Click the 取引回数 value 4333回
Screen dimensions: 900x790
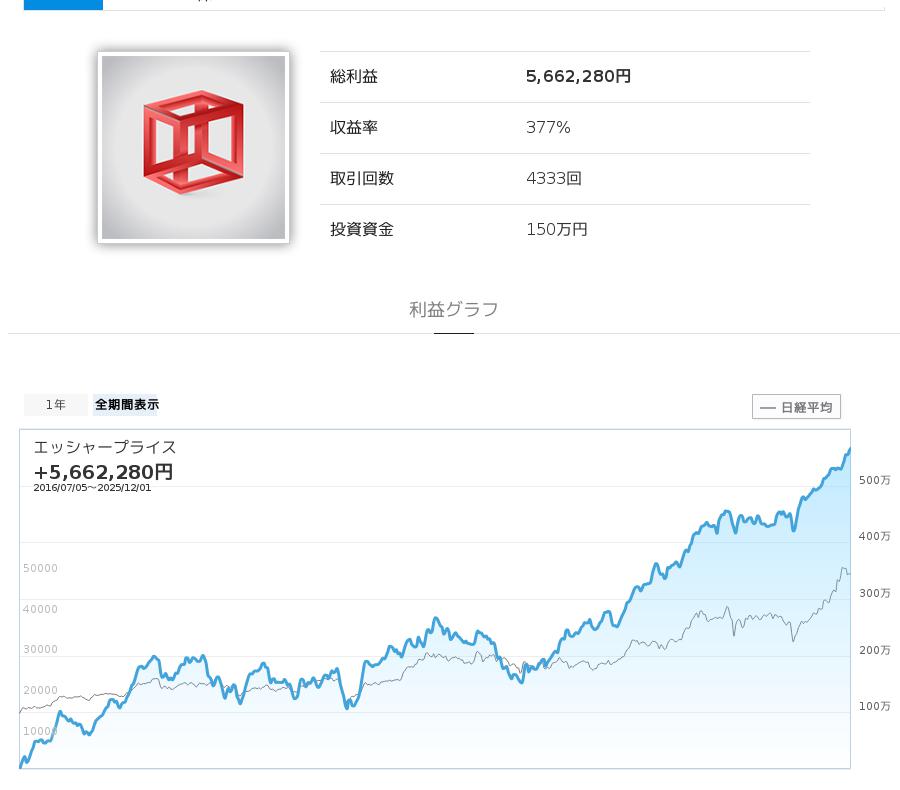[553, 179]
